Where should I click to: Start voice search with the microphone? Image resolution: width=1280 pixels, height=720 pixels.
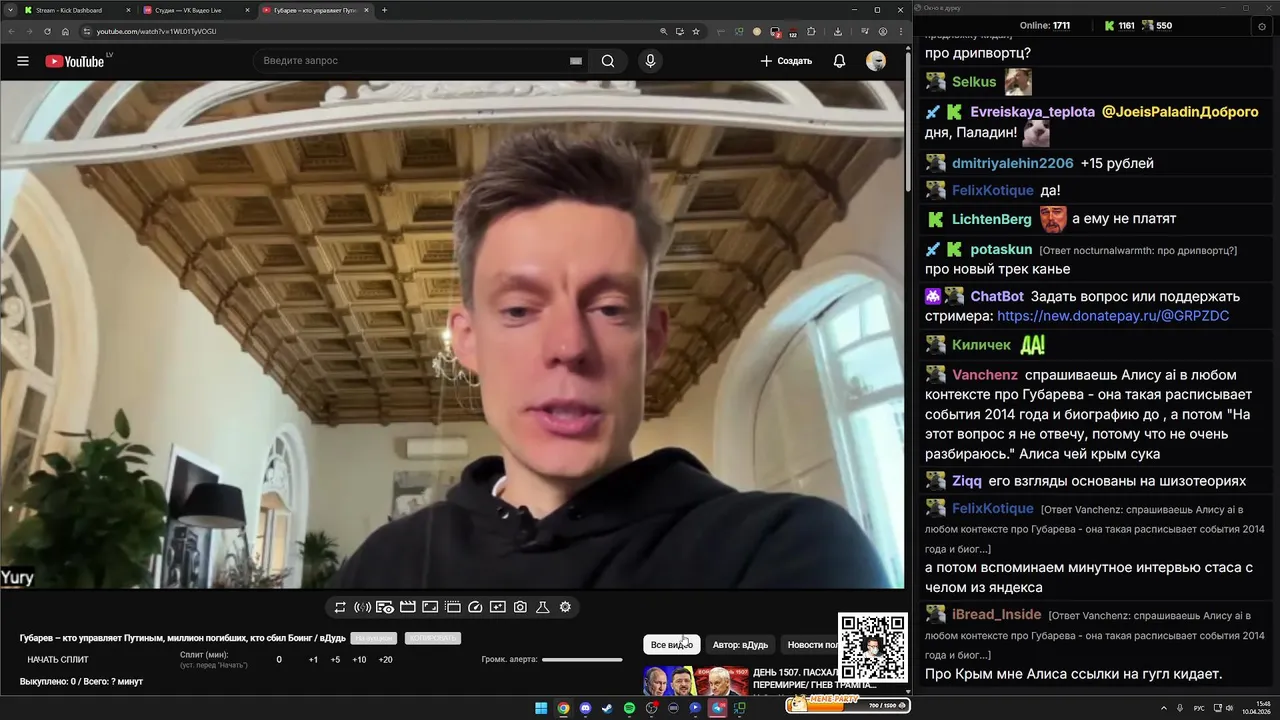tap(650, 61)
